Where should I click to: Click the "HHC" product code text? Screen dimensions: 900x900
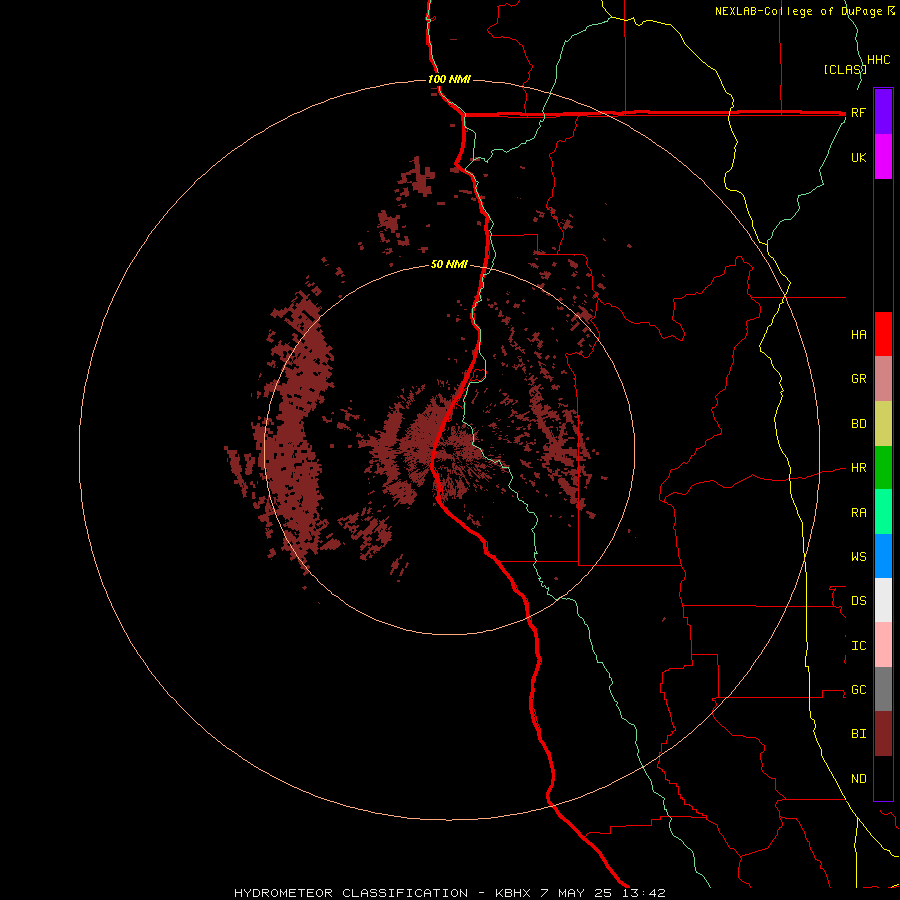click(x=878, y=60)
